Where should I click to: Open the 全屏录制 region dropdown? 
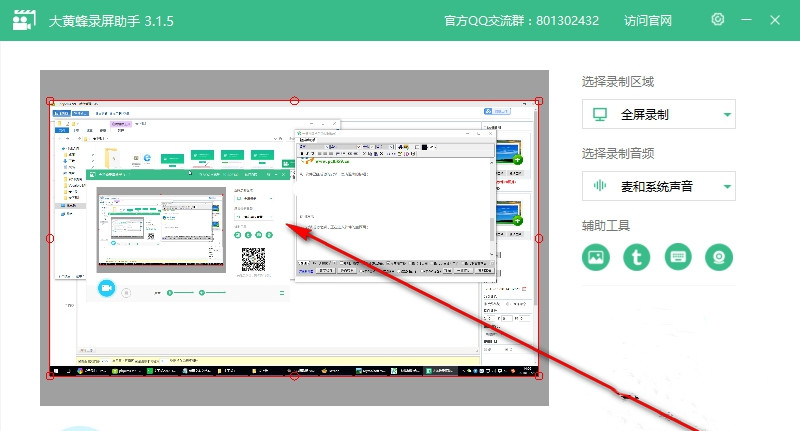tap(659, 114)
